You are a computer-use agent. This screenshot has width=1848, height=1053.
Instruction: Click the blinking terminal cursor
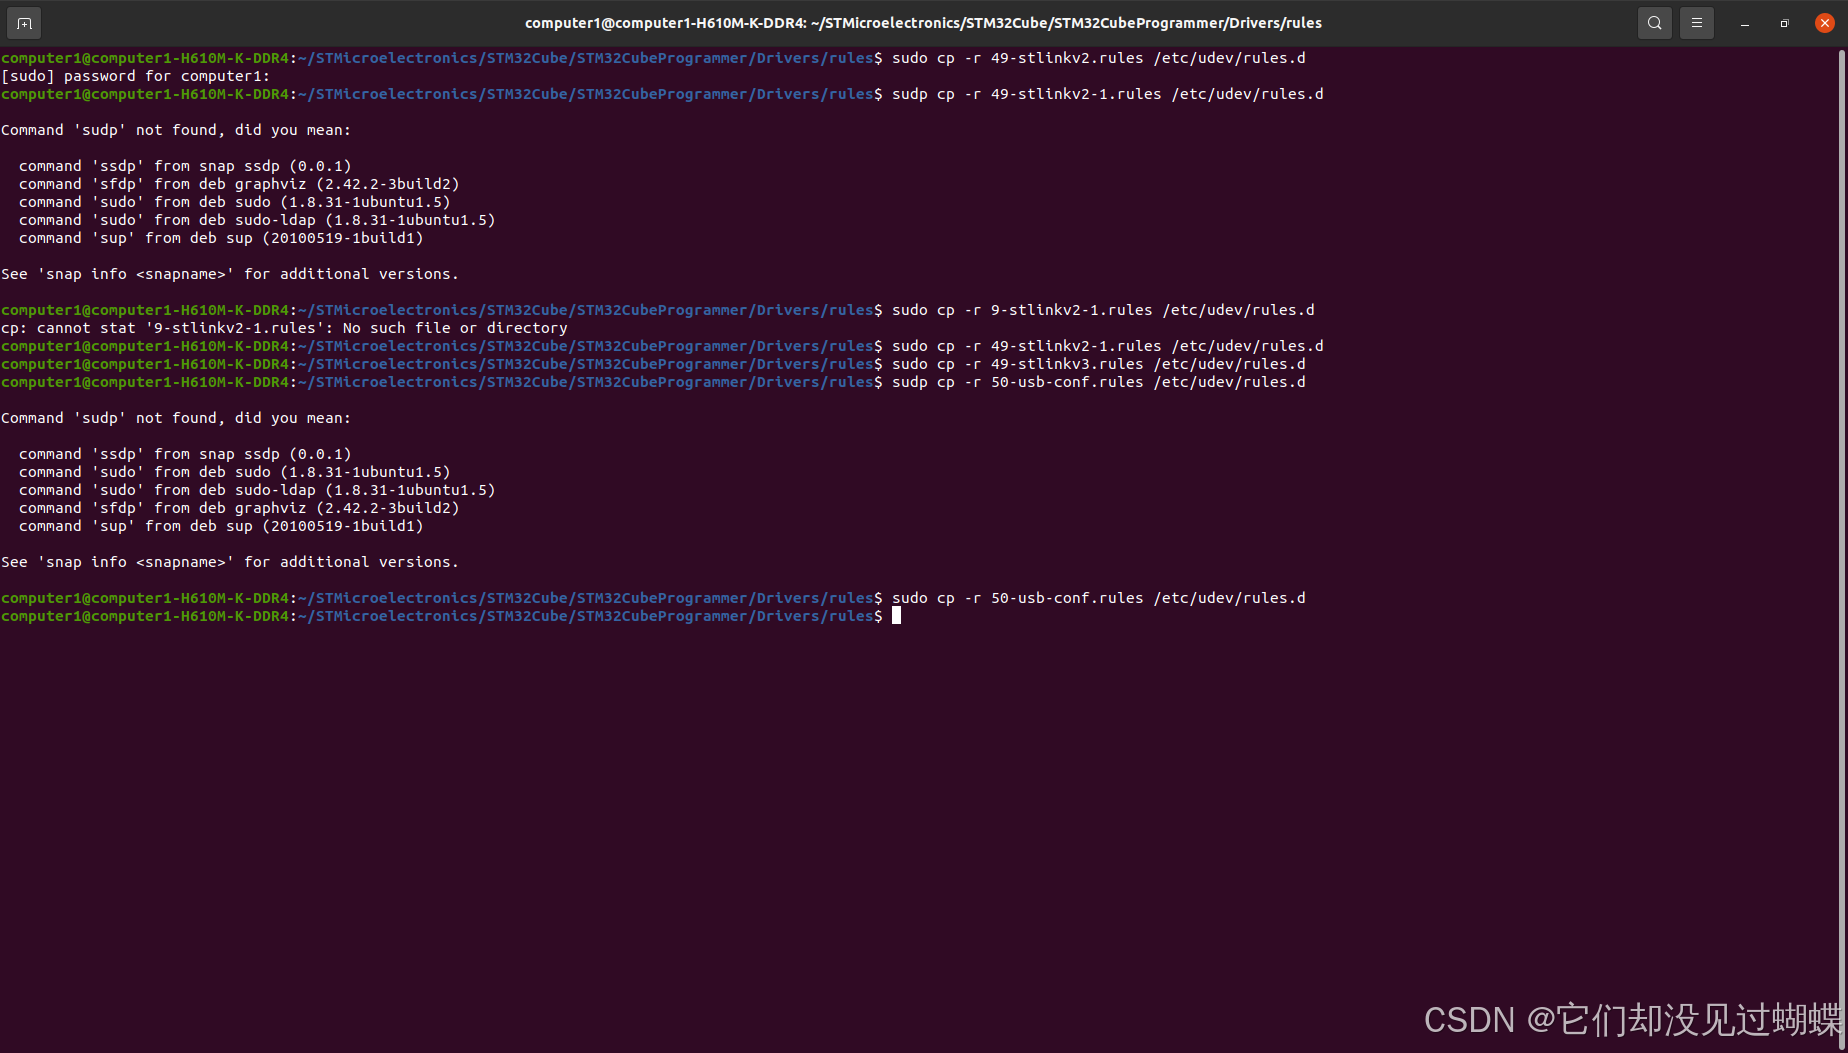coord(895,615)
